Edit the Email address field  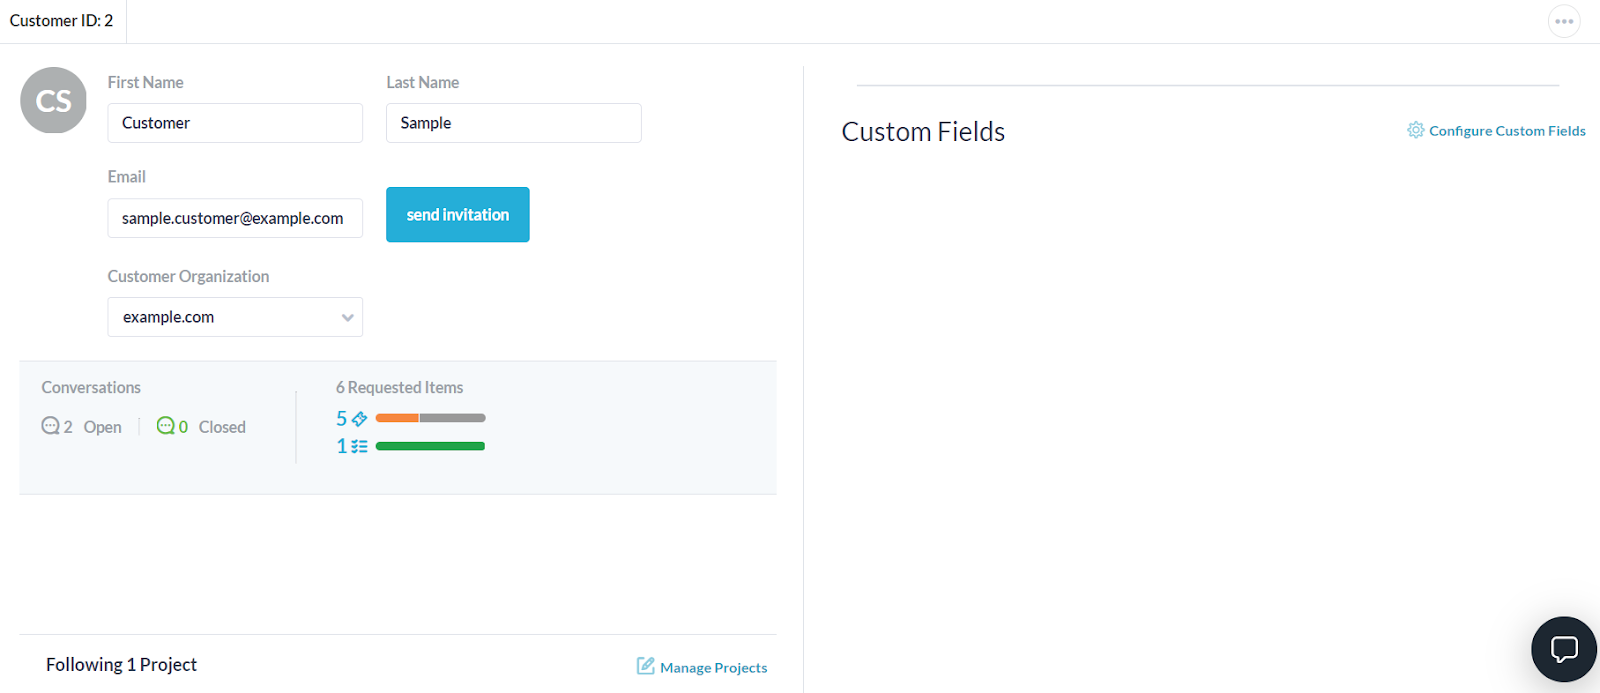[234, 218]
